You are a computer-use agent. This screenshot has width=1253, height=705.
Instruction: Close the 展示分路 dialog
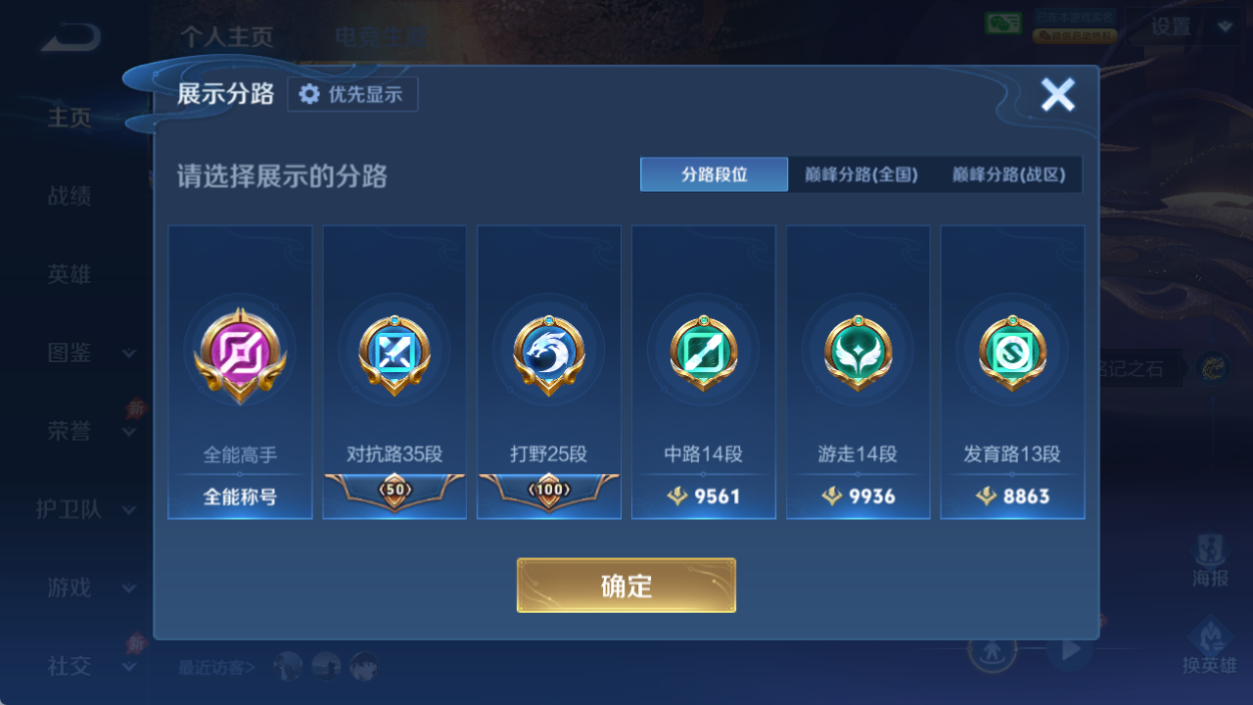(1057, 95)
